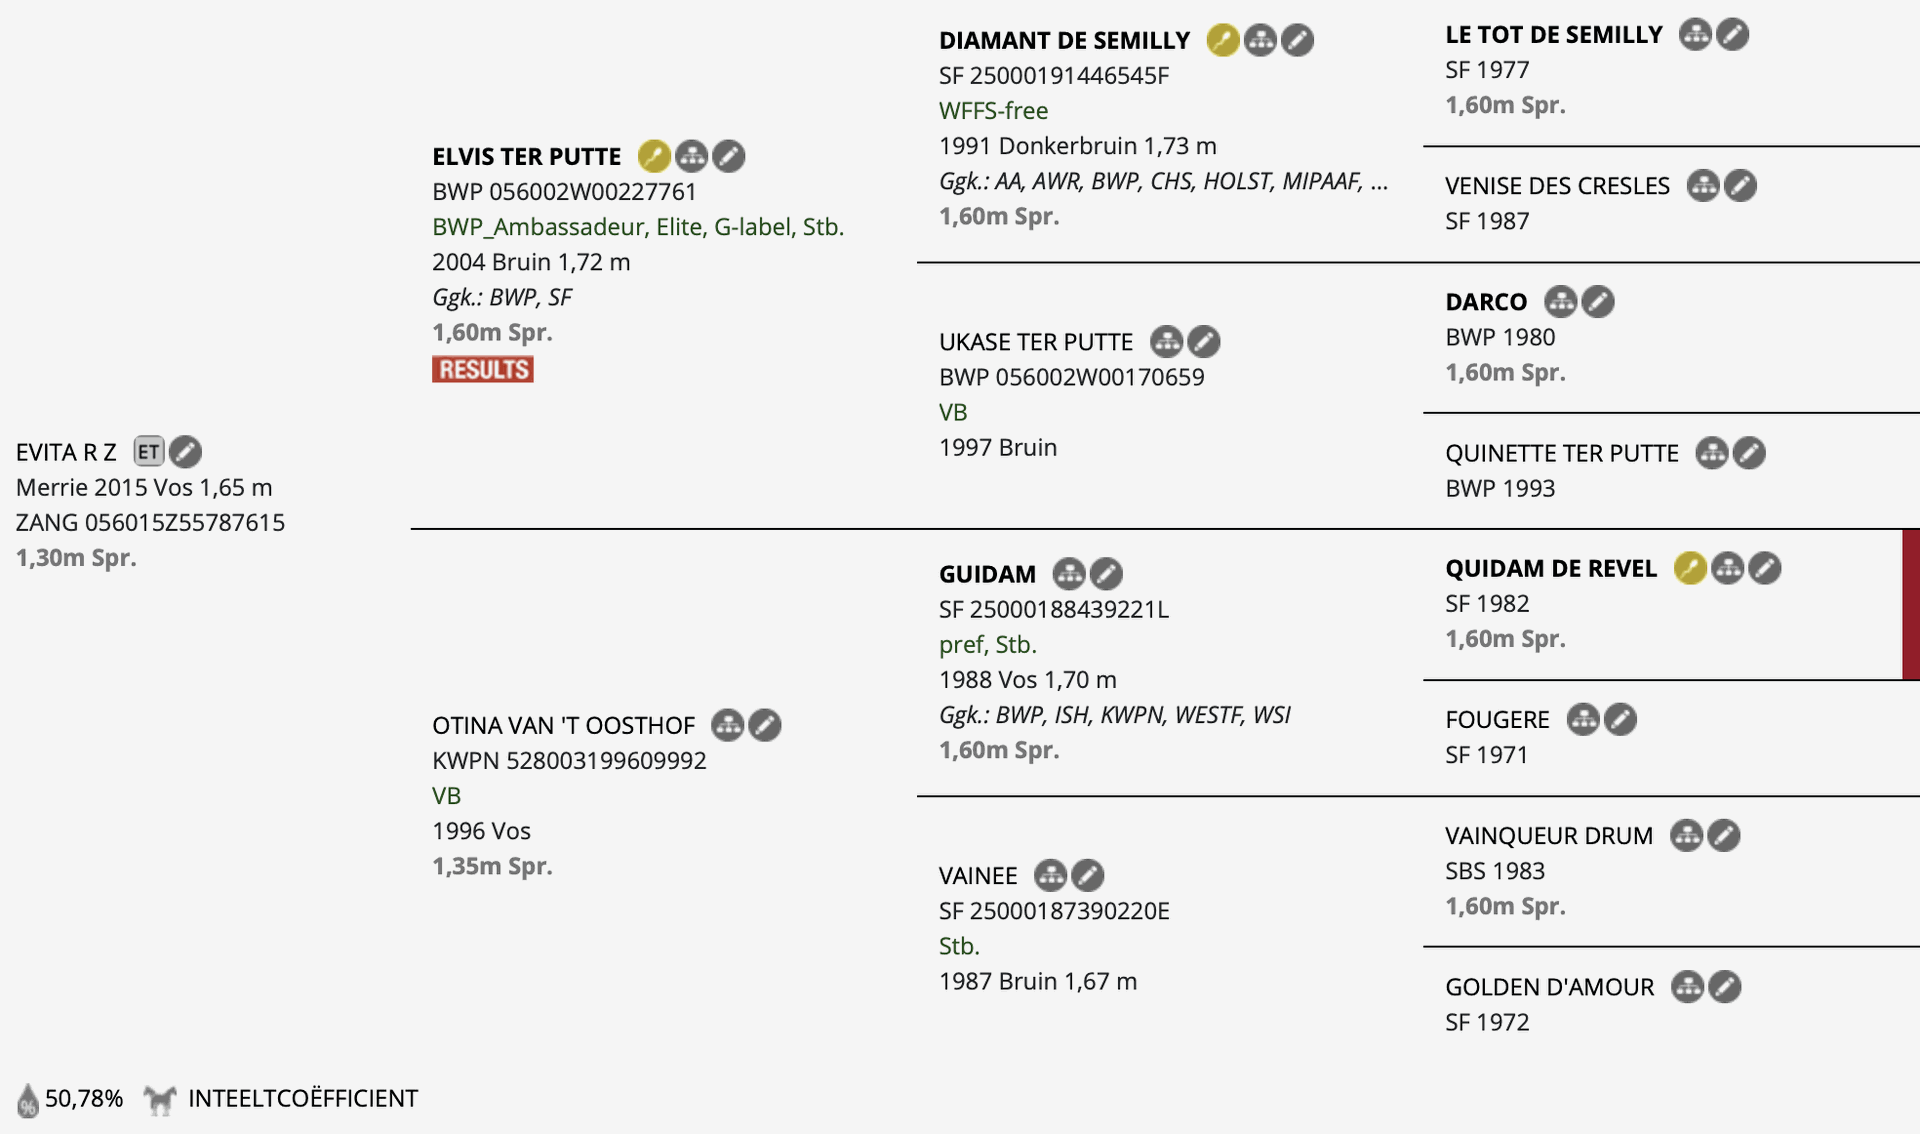Image resolution: width=1920 pixels, height=1134 pixels.
Task: Click edit pencil next to Quinette Ter Putte
Action: pos(1749,453)
